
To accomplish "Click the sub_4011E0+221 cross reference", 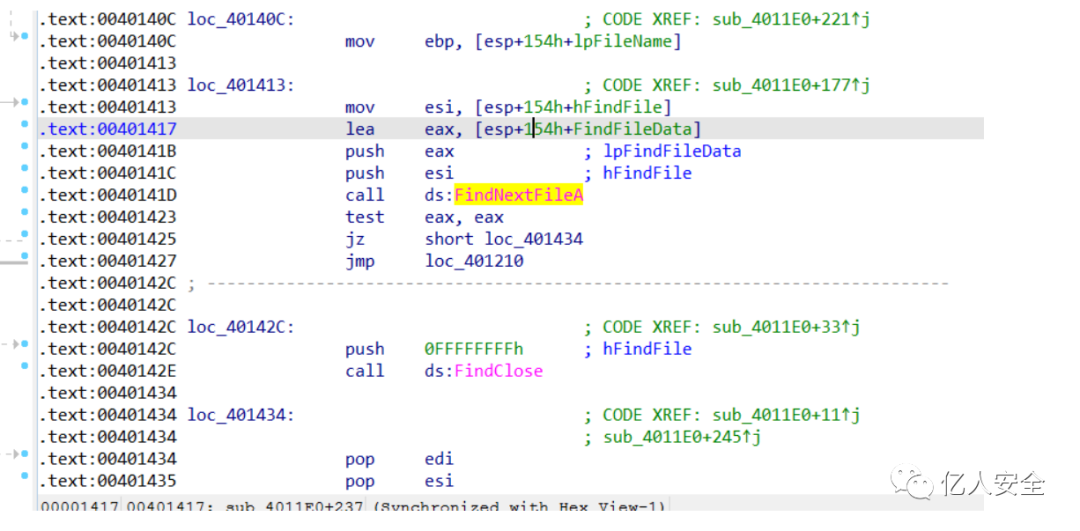I will 791,19.
